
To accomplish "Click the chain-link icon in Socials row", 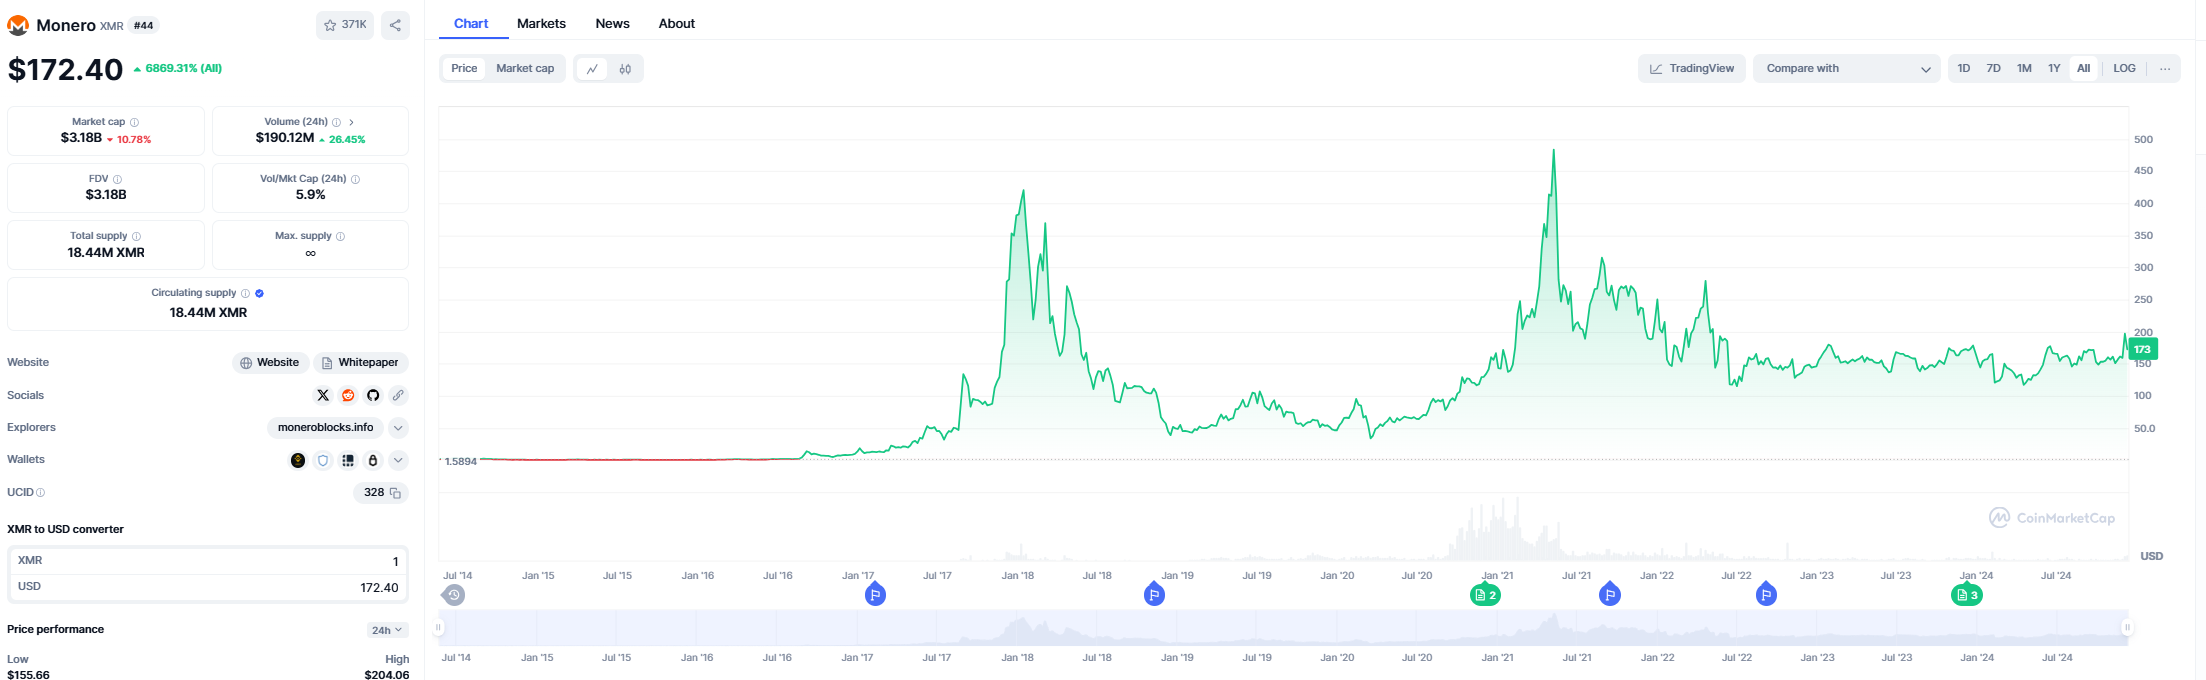I will [x=398, y=395].
